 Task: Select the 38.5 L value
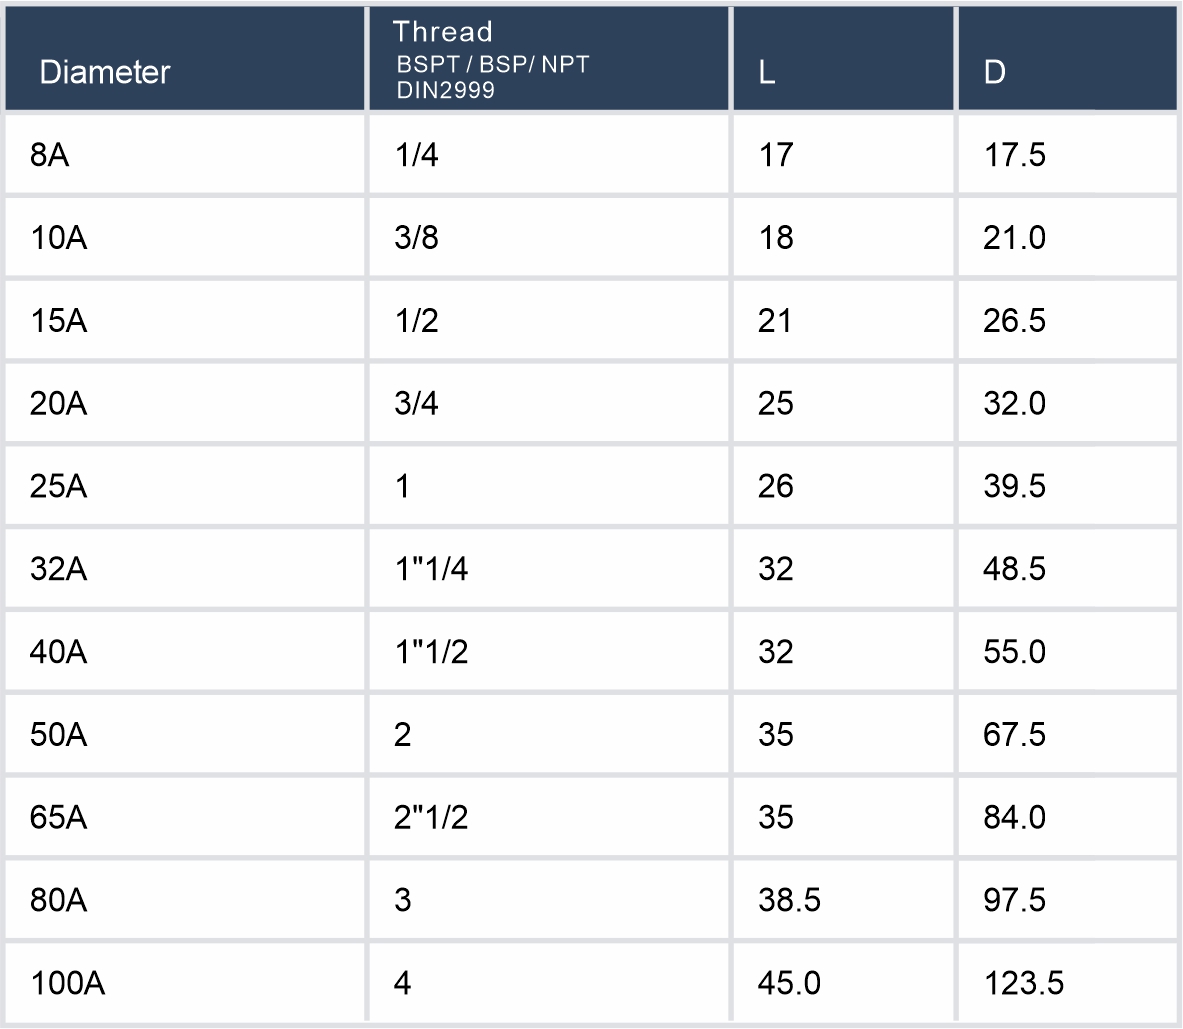(x=789, y=901)
